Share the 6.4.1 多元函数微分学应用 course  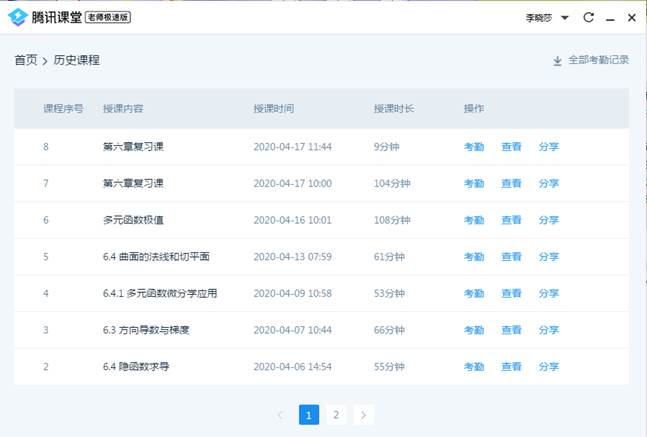coord(548,294)
